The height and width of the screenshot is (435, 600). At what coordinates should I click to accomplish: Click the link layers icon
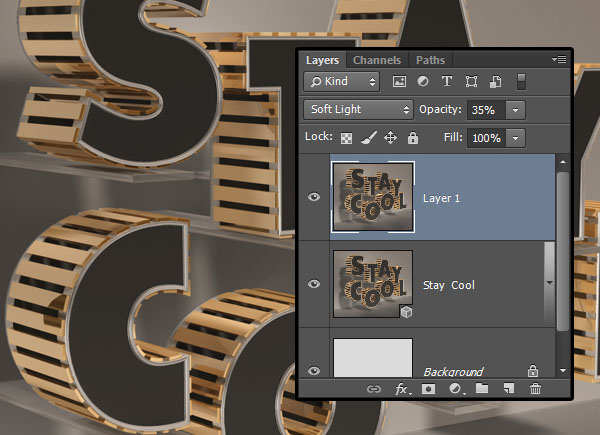click(x=374, y=389)
